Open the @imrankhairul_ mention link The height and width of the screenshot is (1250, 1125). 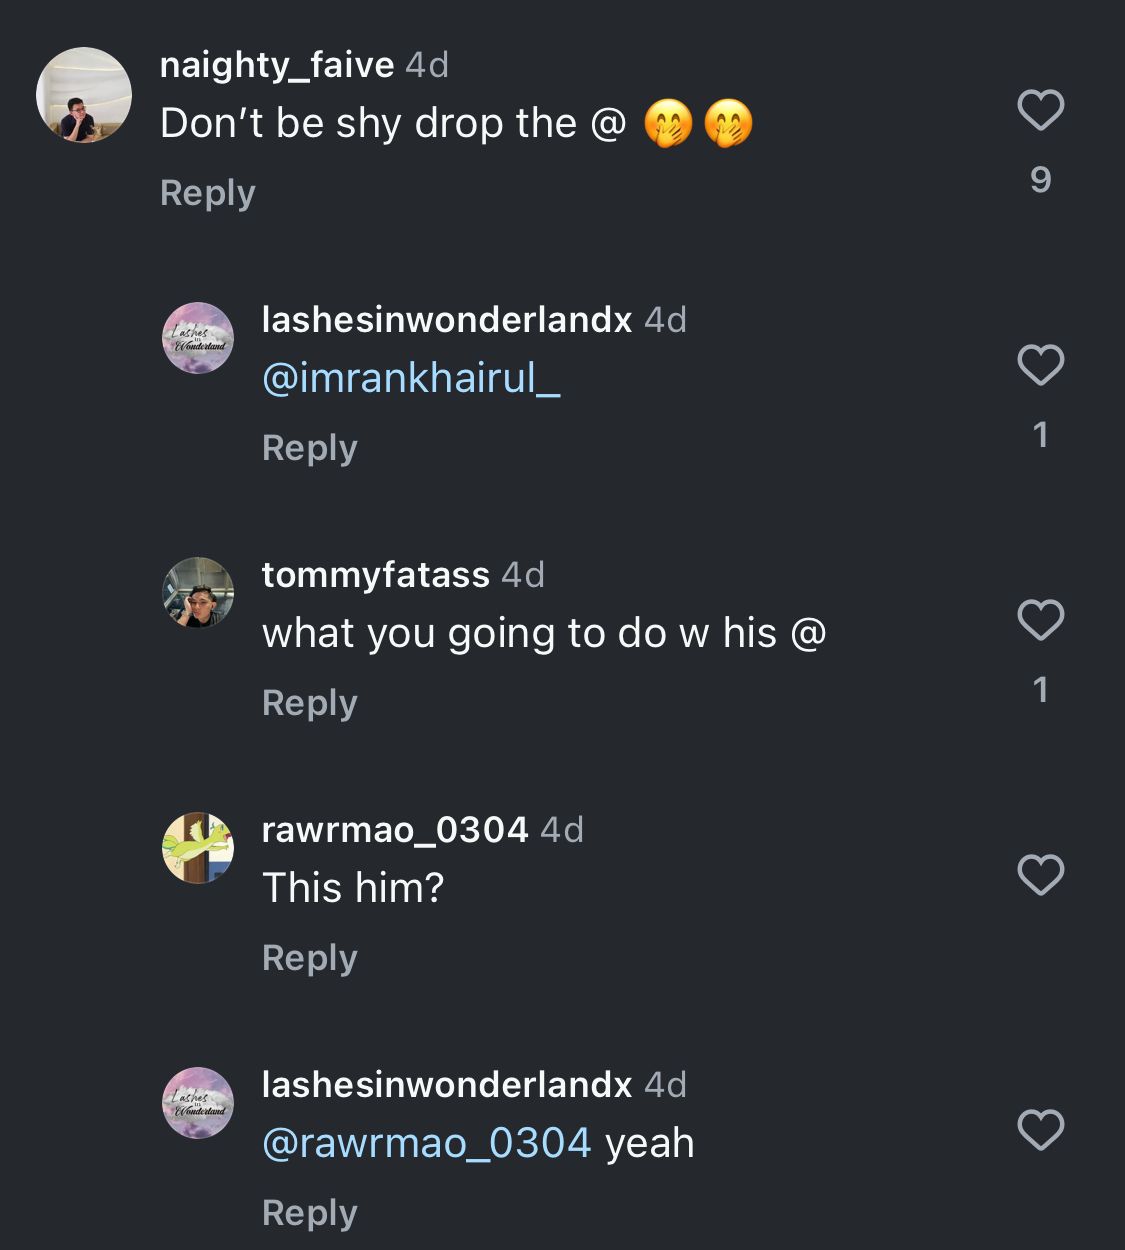(x=411, y=379)
